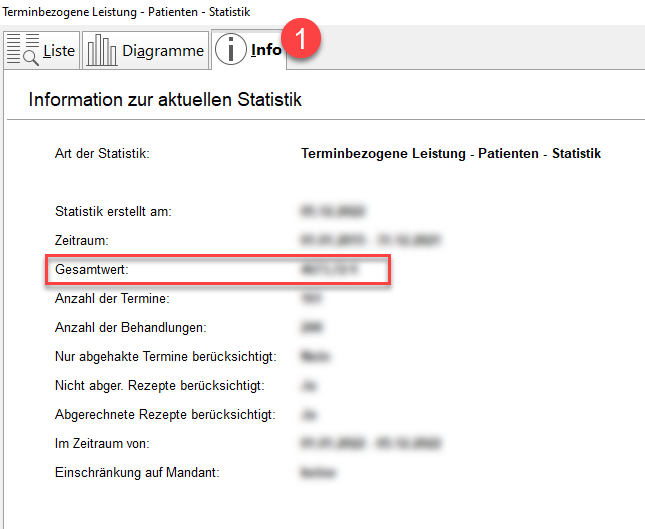Click the list icon on Liste tab
The width and height of the screenshot is (645, 529).
pos(23,50)
